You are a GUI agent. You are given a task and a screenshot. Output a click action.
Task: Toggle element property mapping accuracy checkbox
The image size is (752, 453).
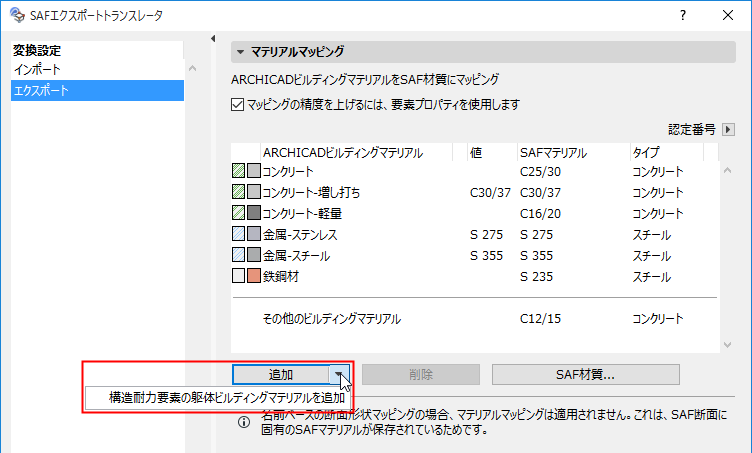[237, 105]
